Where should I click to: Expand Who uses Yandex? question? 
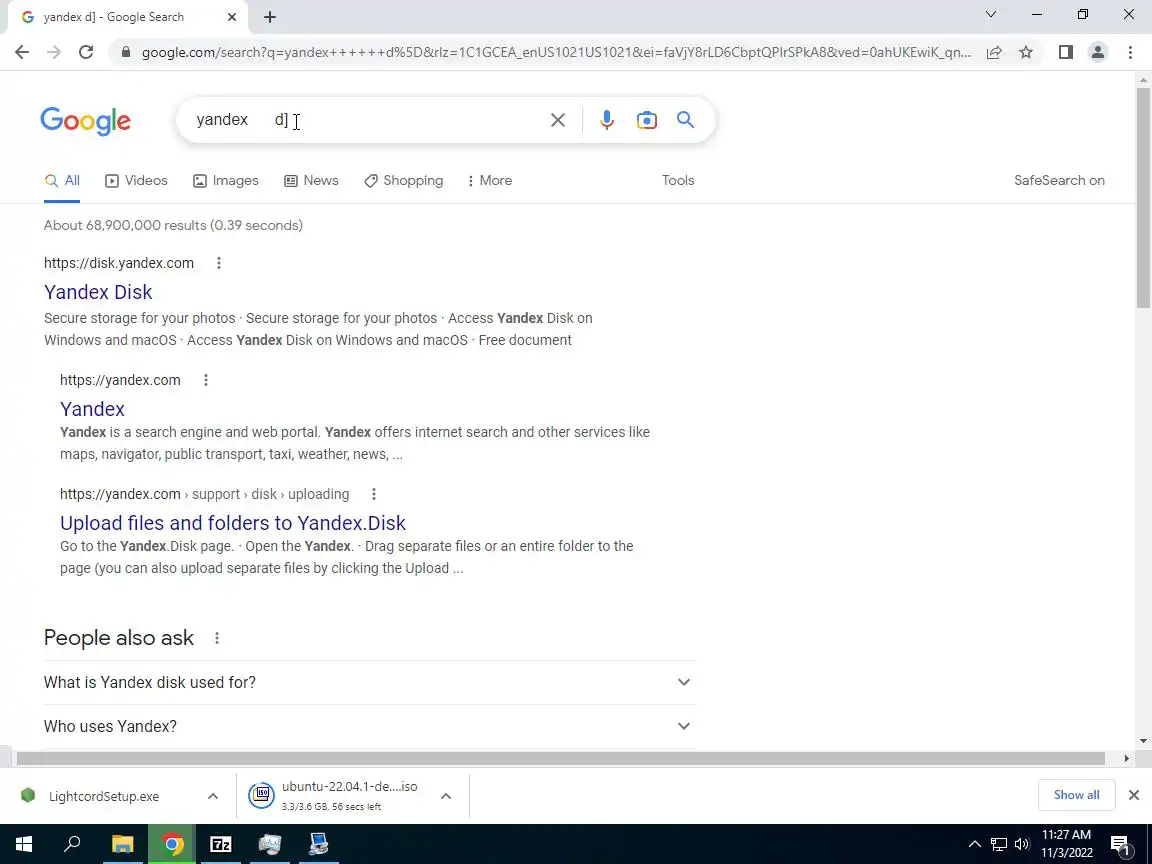369,727
